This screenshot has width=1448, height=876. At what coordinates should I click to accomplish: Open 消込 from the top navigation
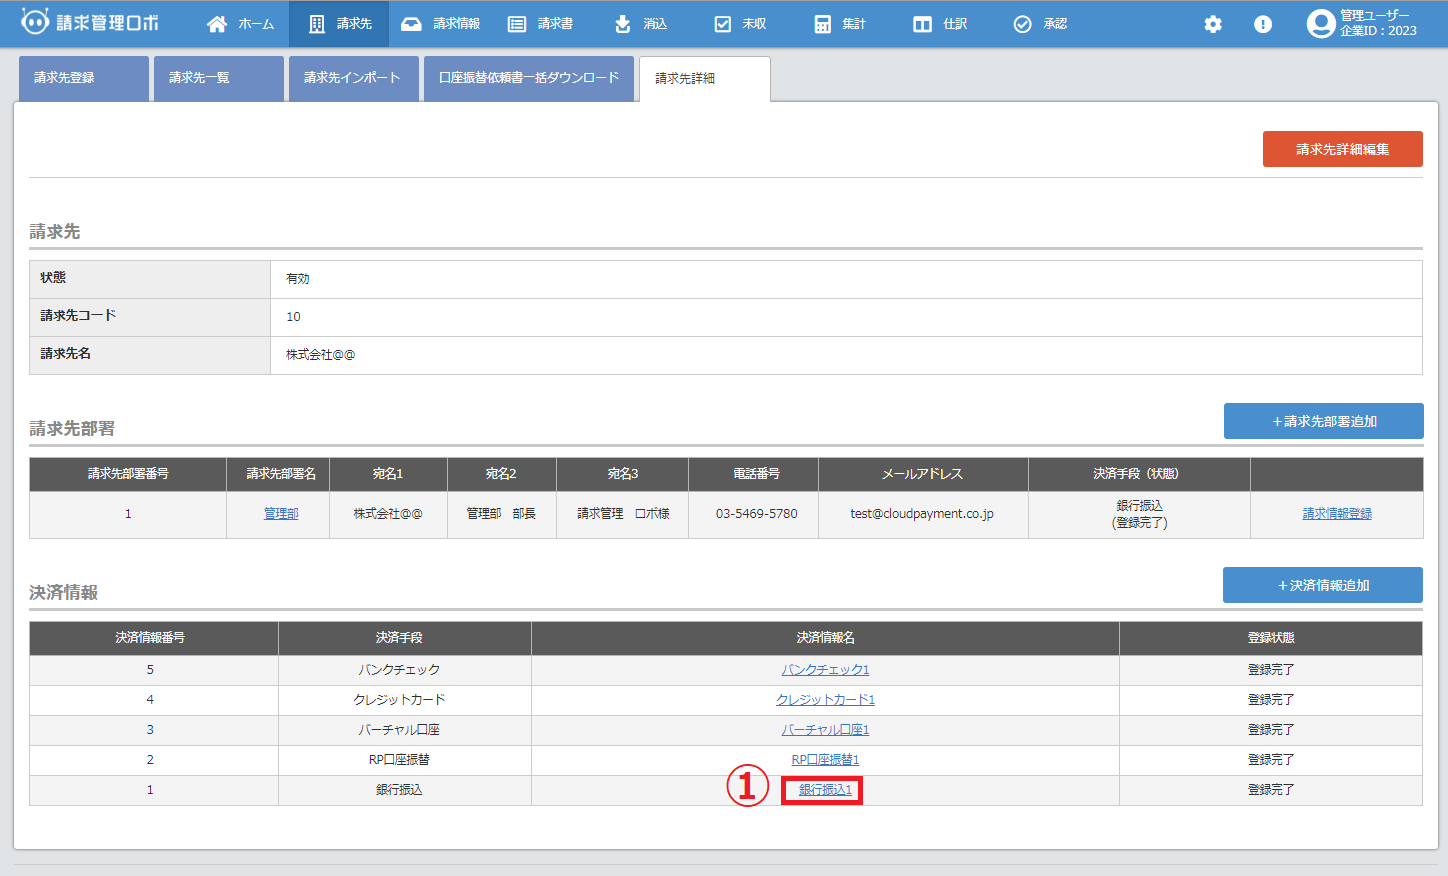coord(641,24)
